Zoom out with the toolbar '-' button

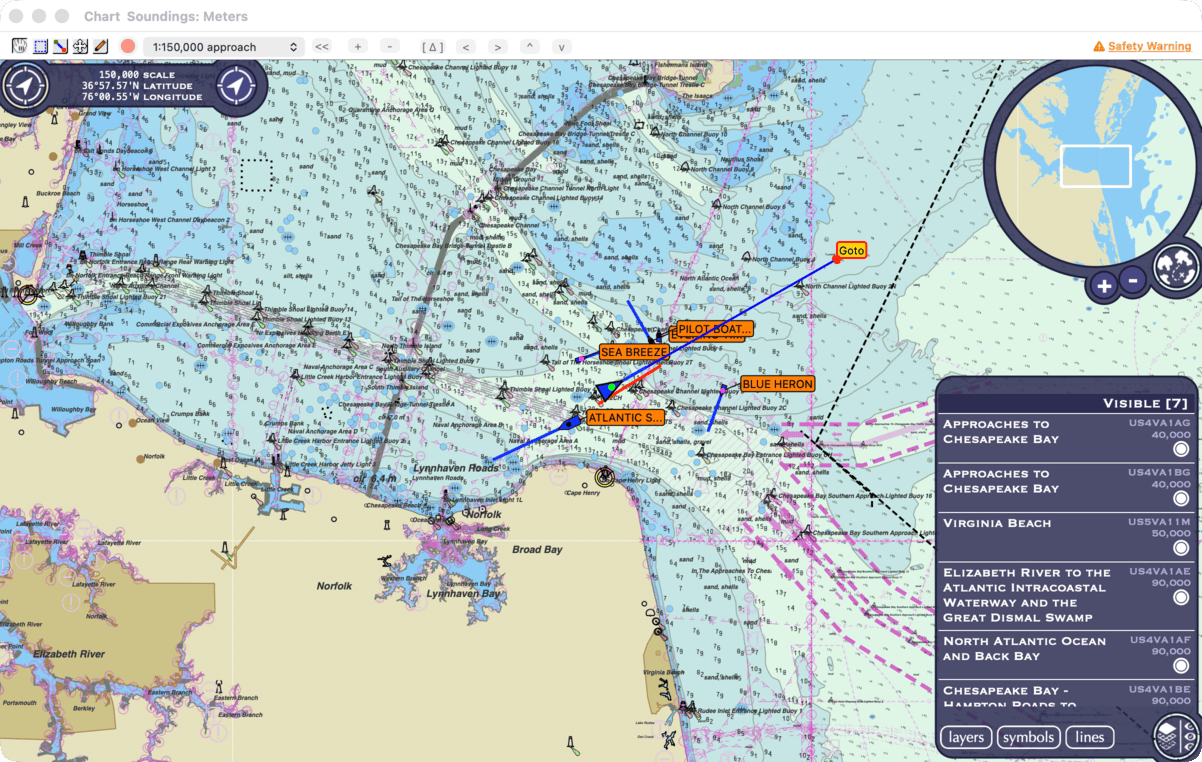391,47
